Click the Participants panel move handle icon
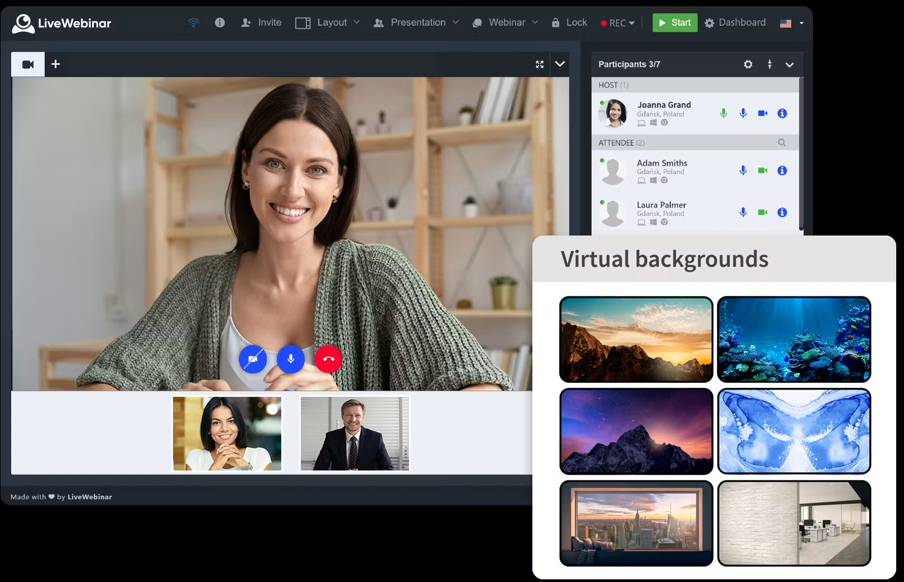 (x=770, y=64)
